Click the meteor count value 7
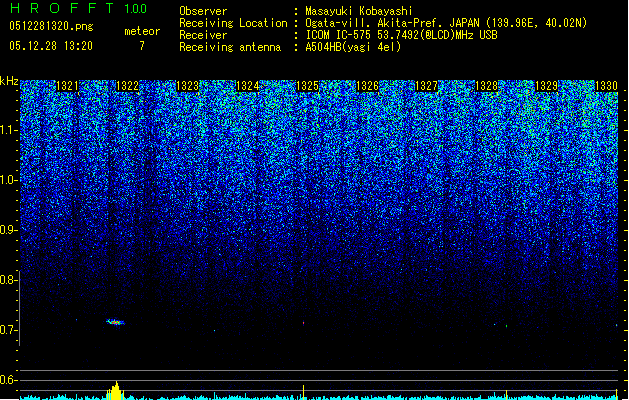This screenshot has height=400, width=629. 142,46
